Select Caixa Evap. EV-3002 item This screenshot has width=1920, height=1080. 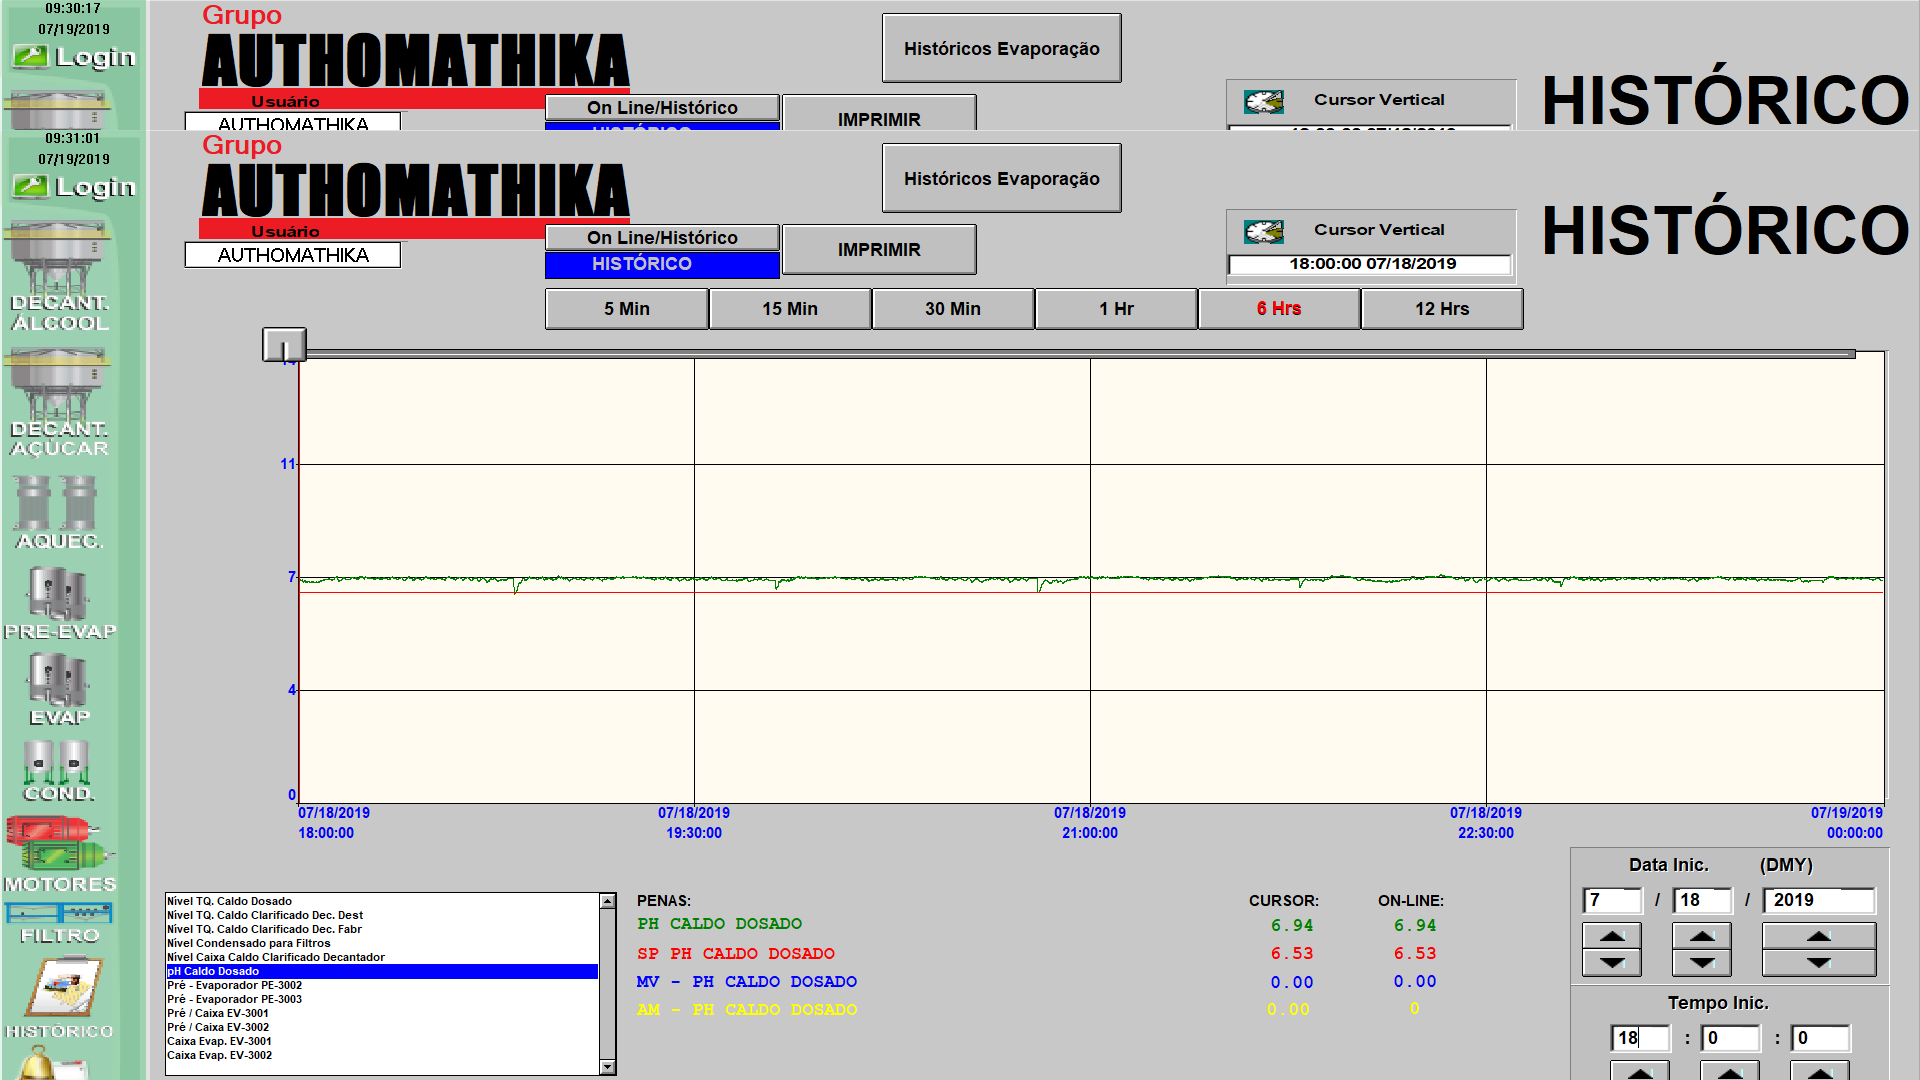click(382, 1055)
